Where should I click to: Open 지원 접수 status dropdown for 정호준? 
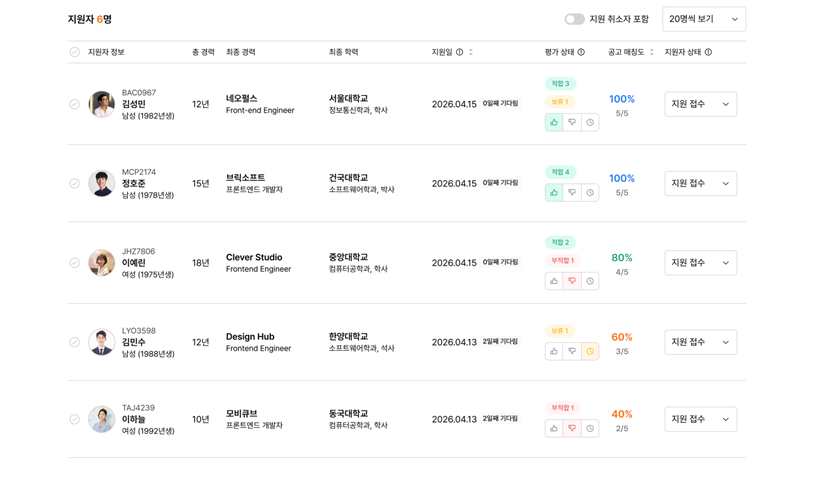(x=700, y=184)
